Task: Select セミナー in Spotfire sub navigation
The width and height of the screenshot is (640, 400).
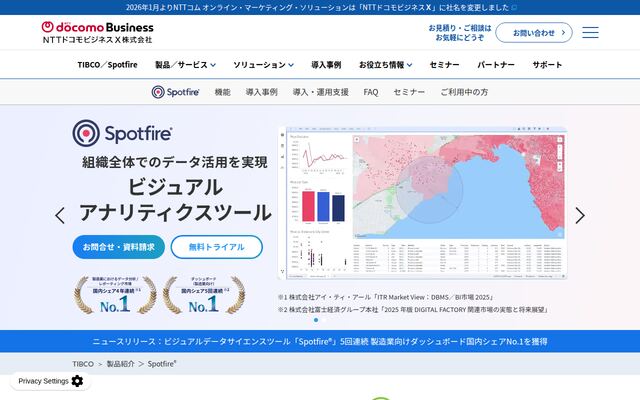Action: (409, 92)
